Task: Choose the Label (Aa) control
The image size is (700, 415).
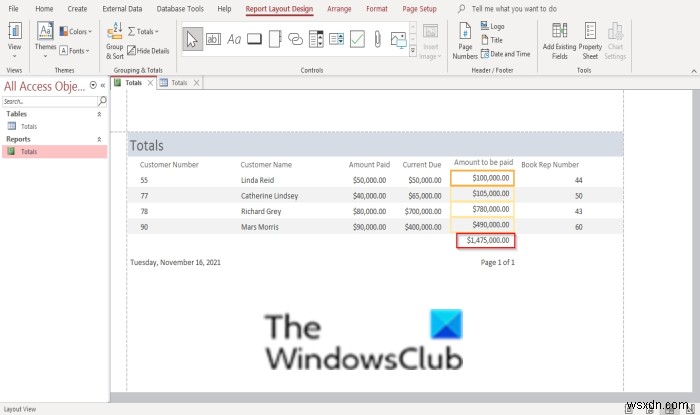Action: pyautogui.click(x=234, y=39)
